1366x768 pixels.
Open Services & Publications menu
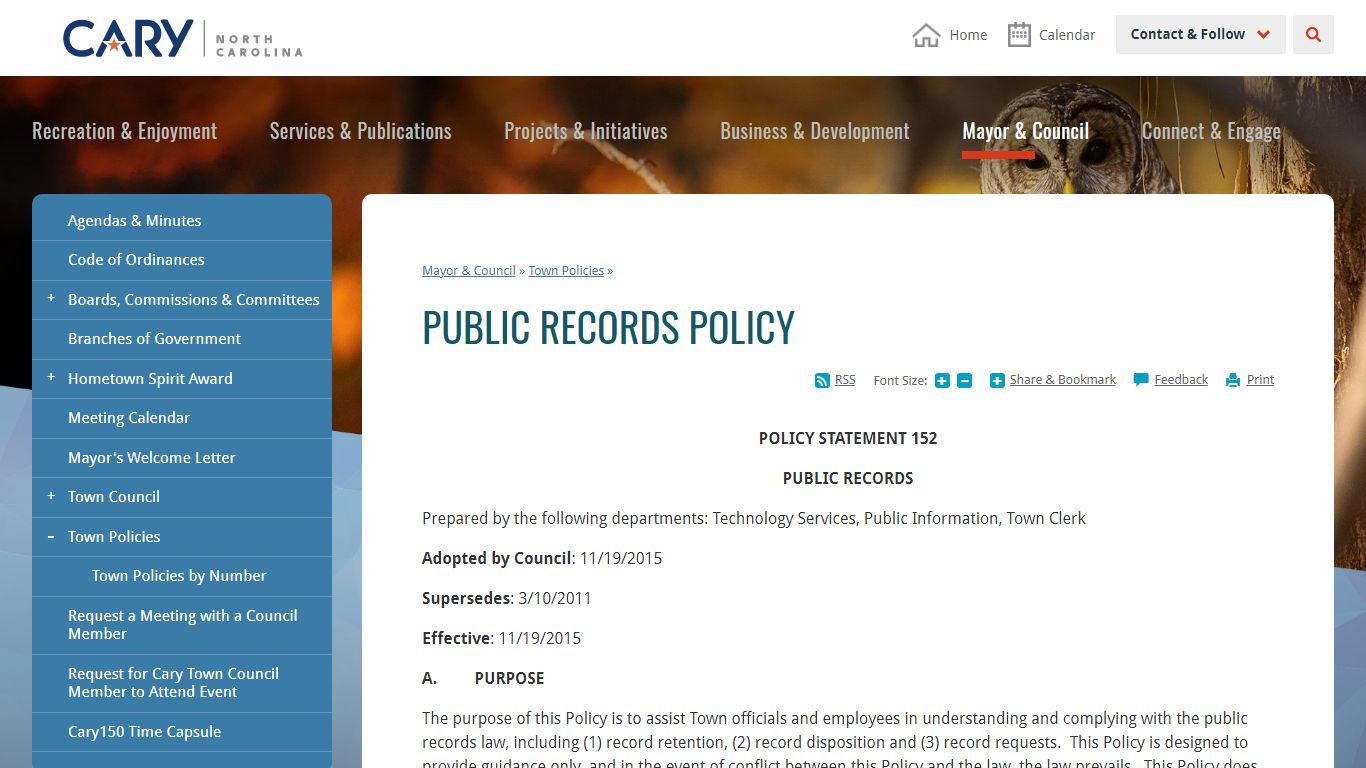tap(360, 131)
